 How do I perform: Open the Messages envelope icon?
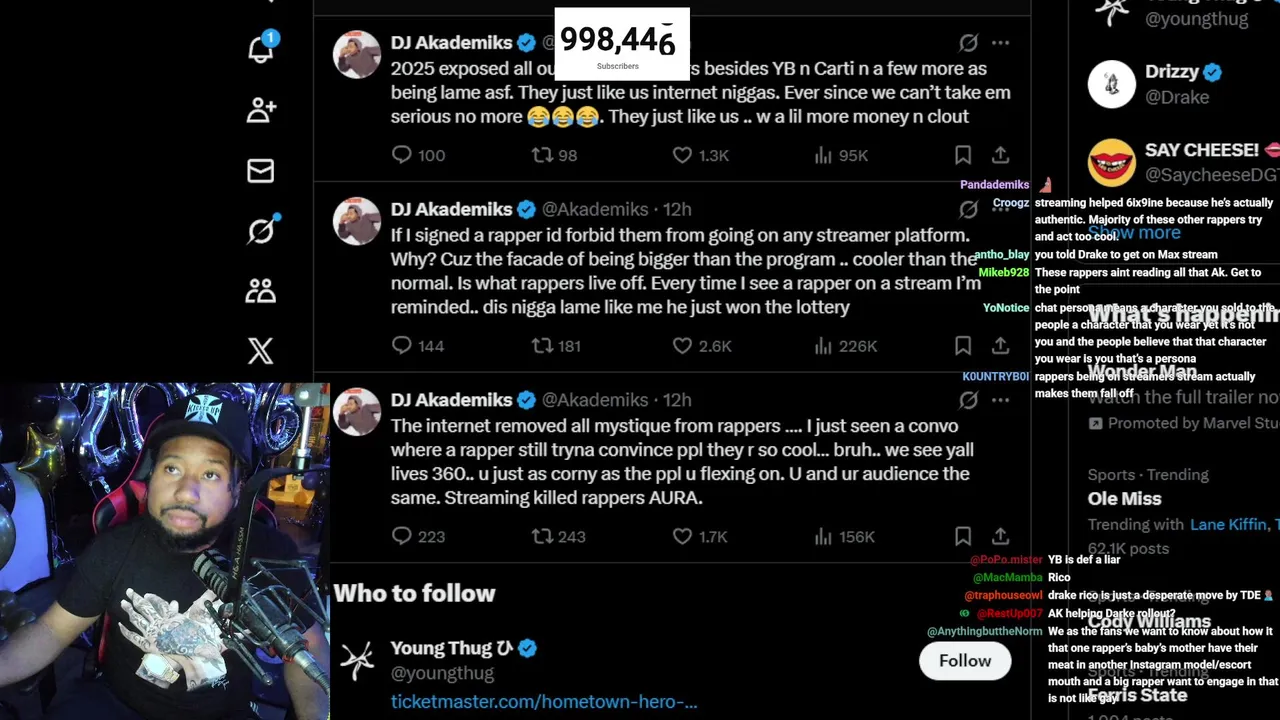tap(261, 171)
